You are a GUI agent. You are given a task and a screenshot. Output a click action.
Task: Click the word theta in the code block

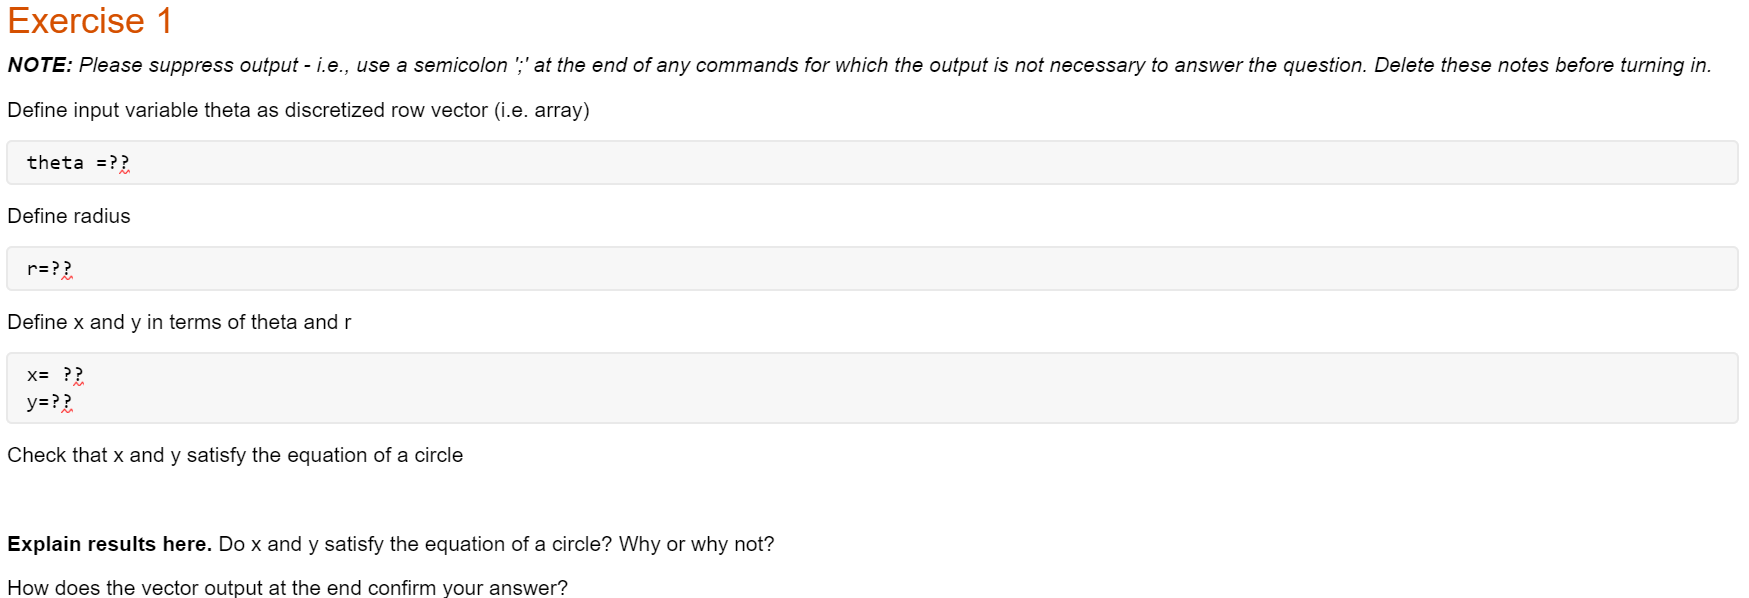coord(55,163)
